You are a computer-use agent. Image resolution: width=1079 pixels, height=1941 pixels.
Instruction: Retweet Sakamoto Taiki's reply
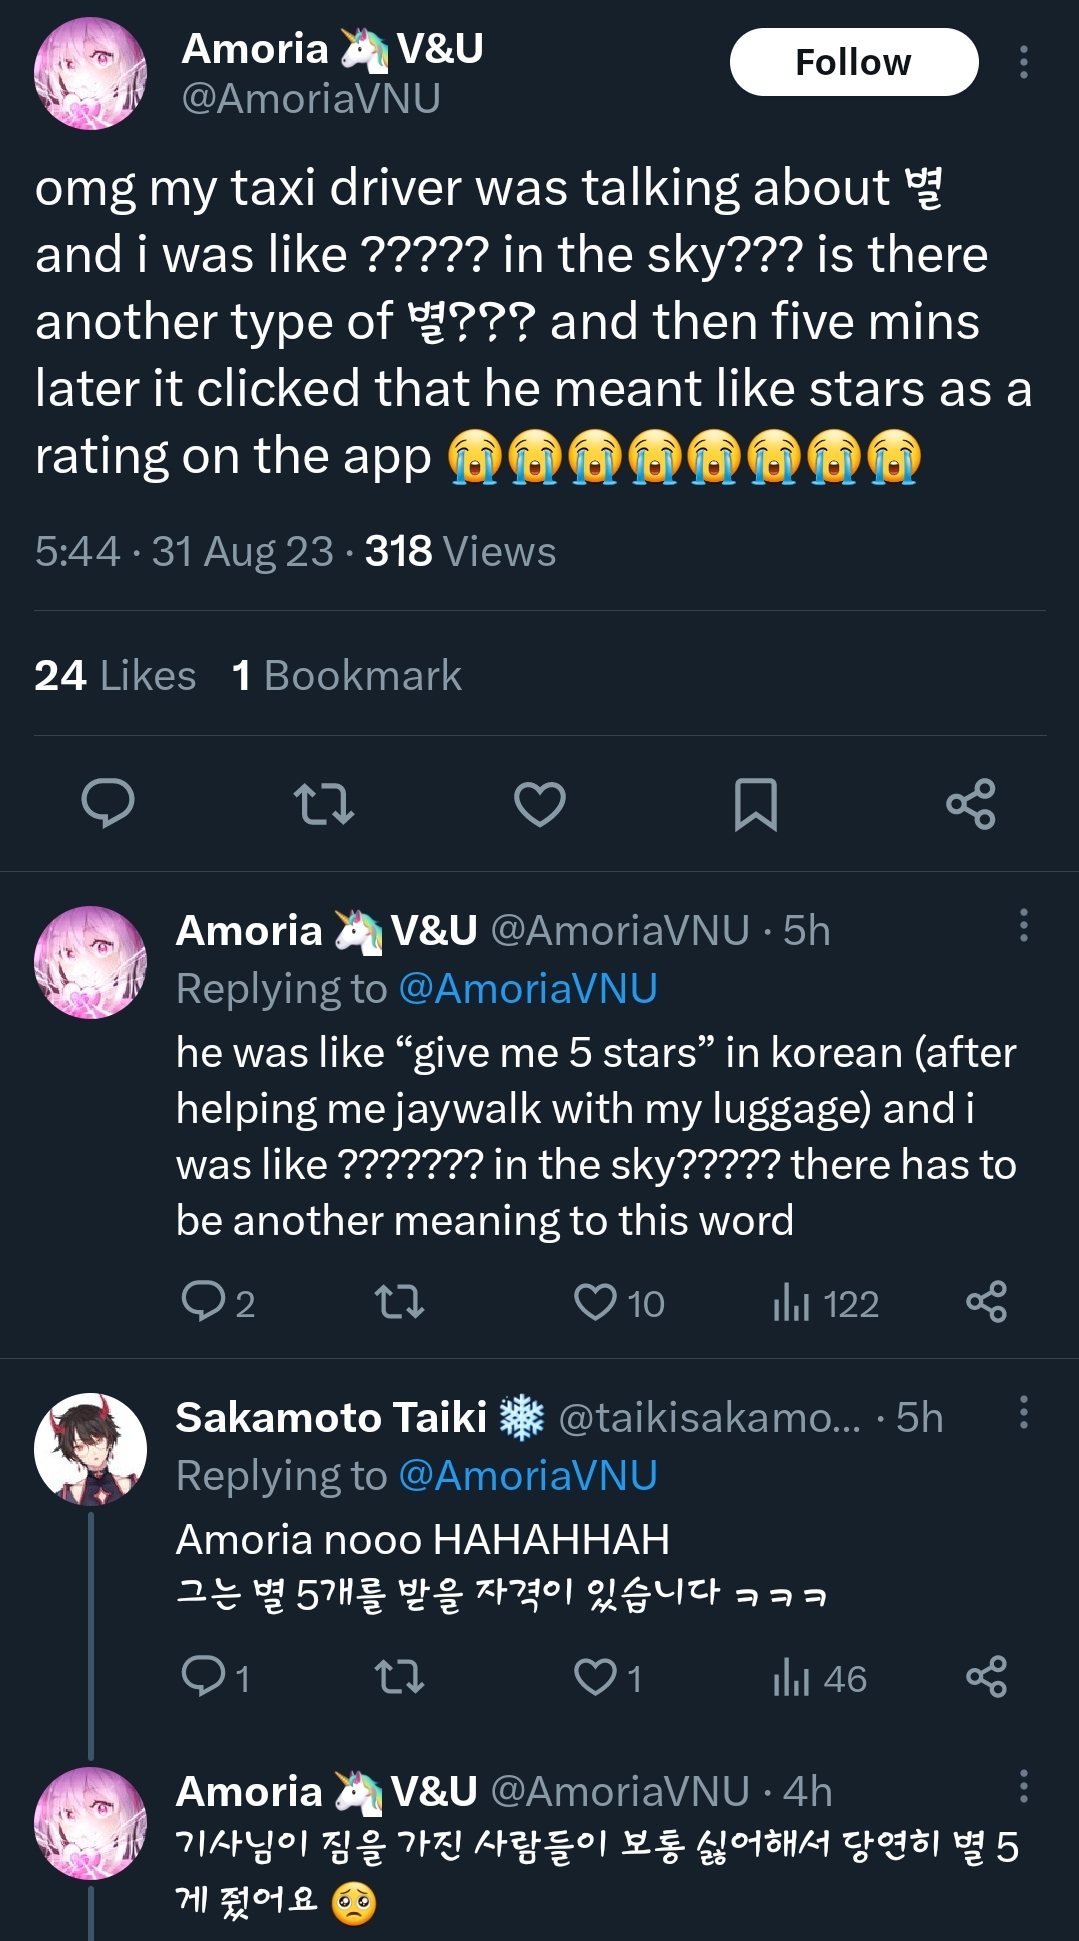tap(399, 1677)
